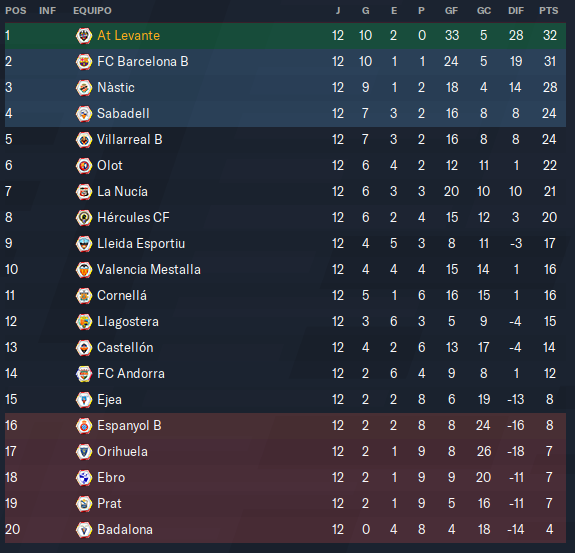575x553 pixels.
Task: Sort table by DIF column header
Action: (516, 11)
